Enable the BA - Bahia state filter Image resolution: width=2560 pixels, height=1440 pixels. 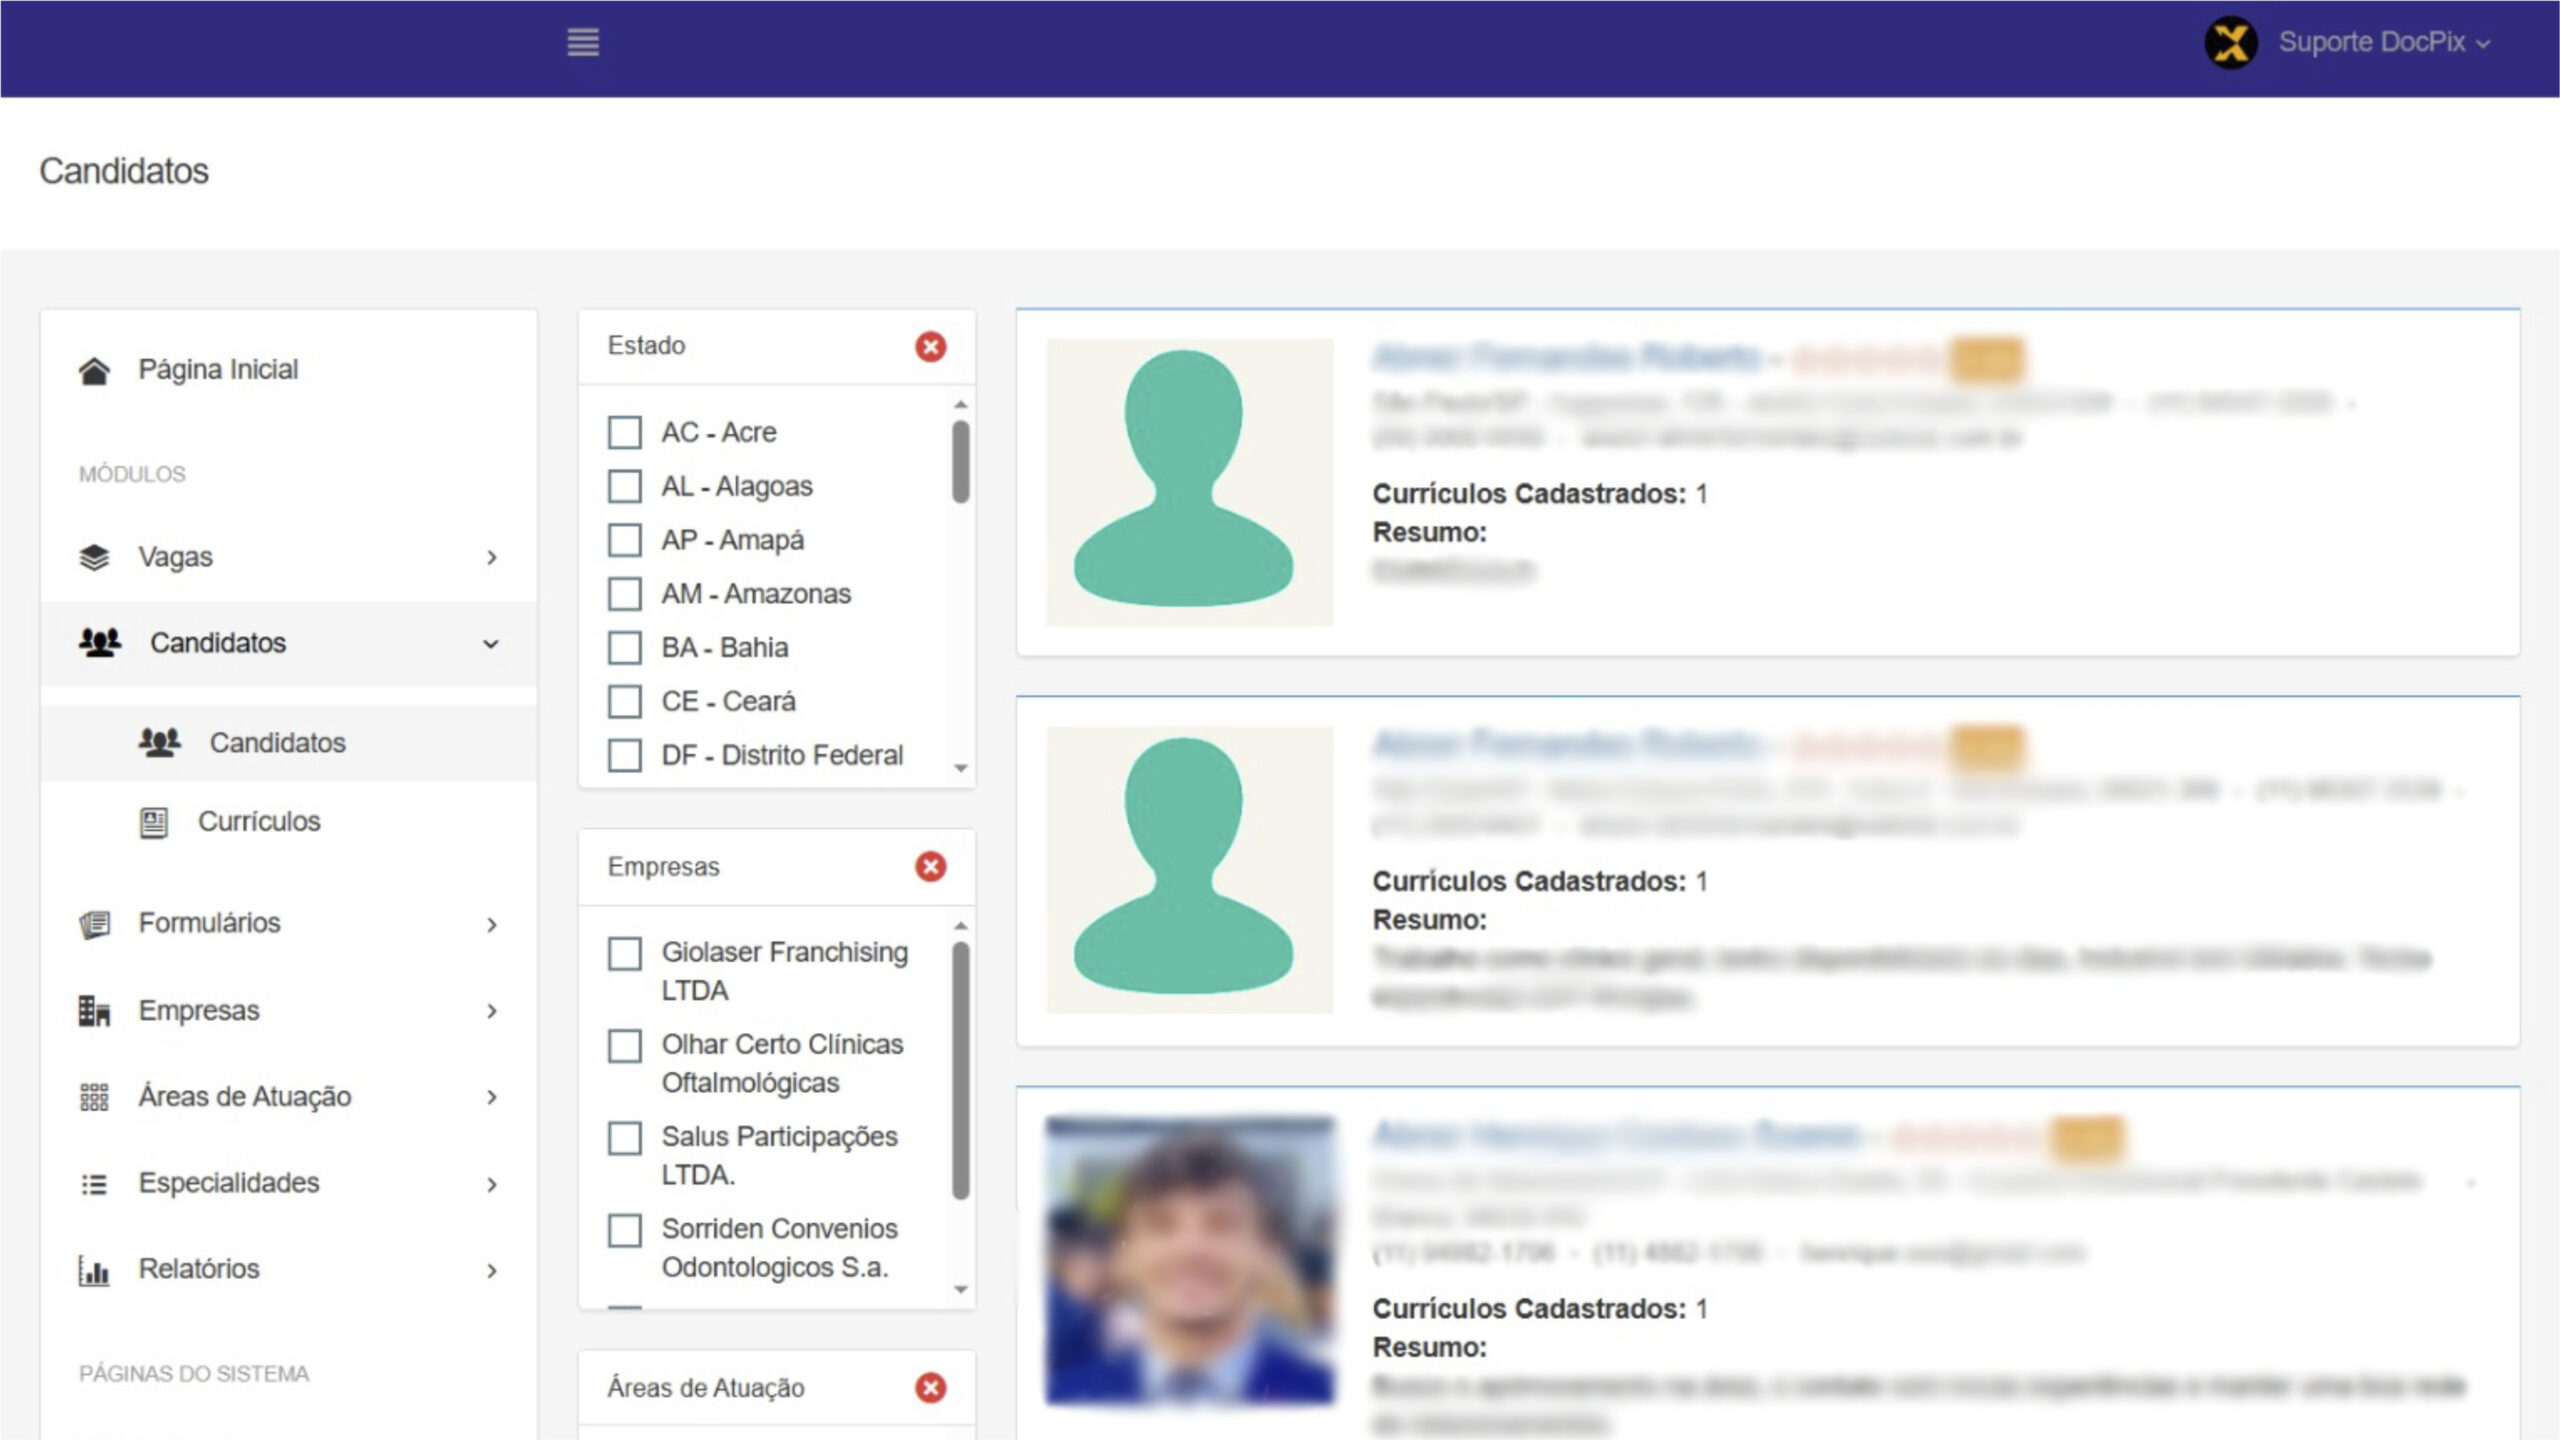tap(625, 648)
